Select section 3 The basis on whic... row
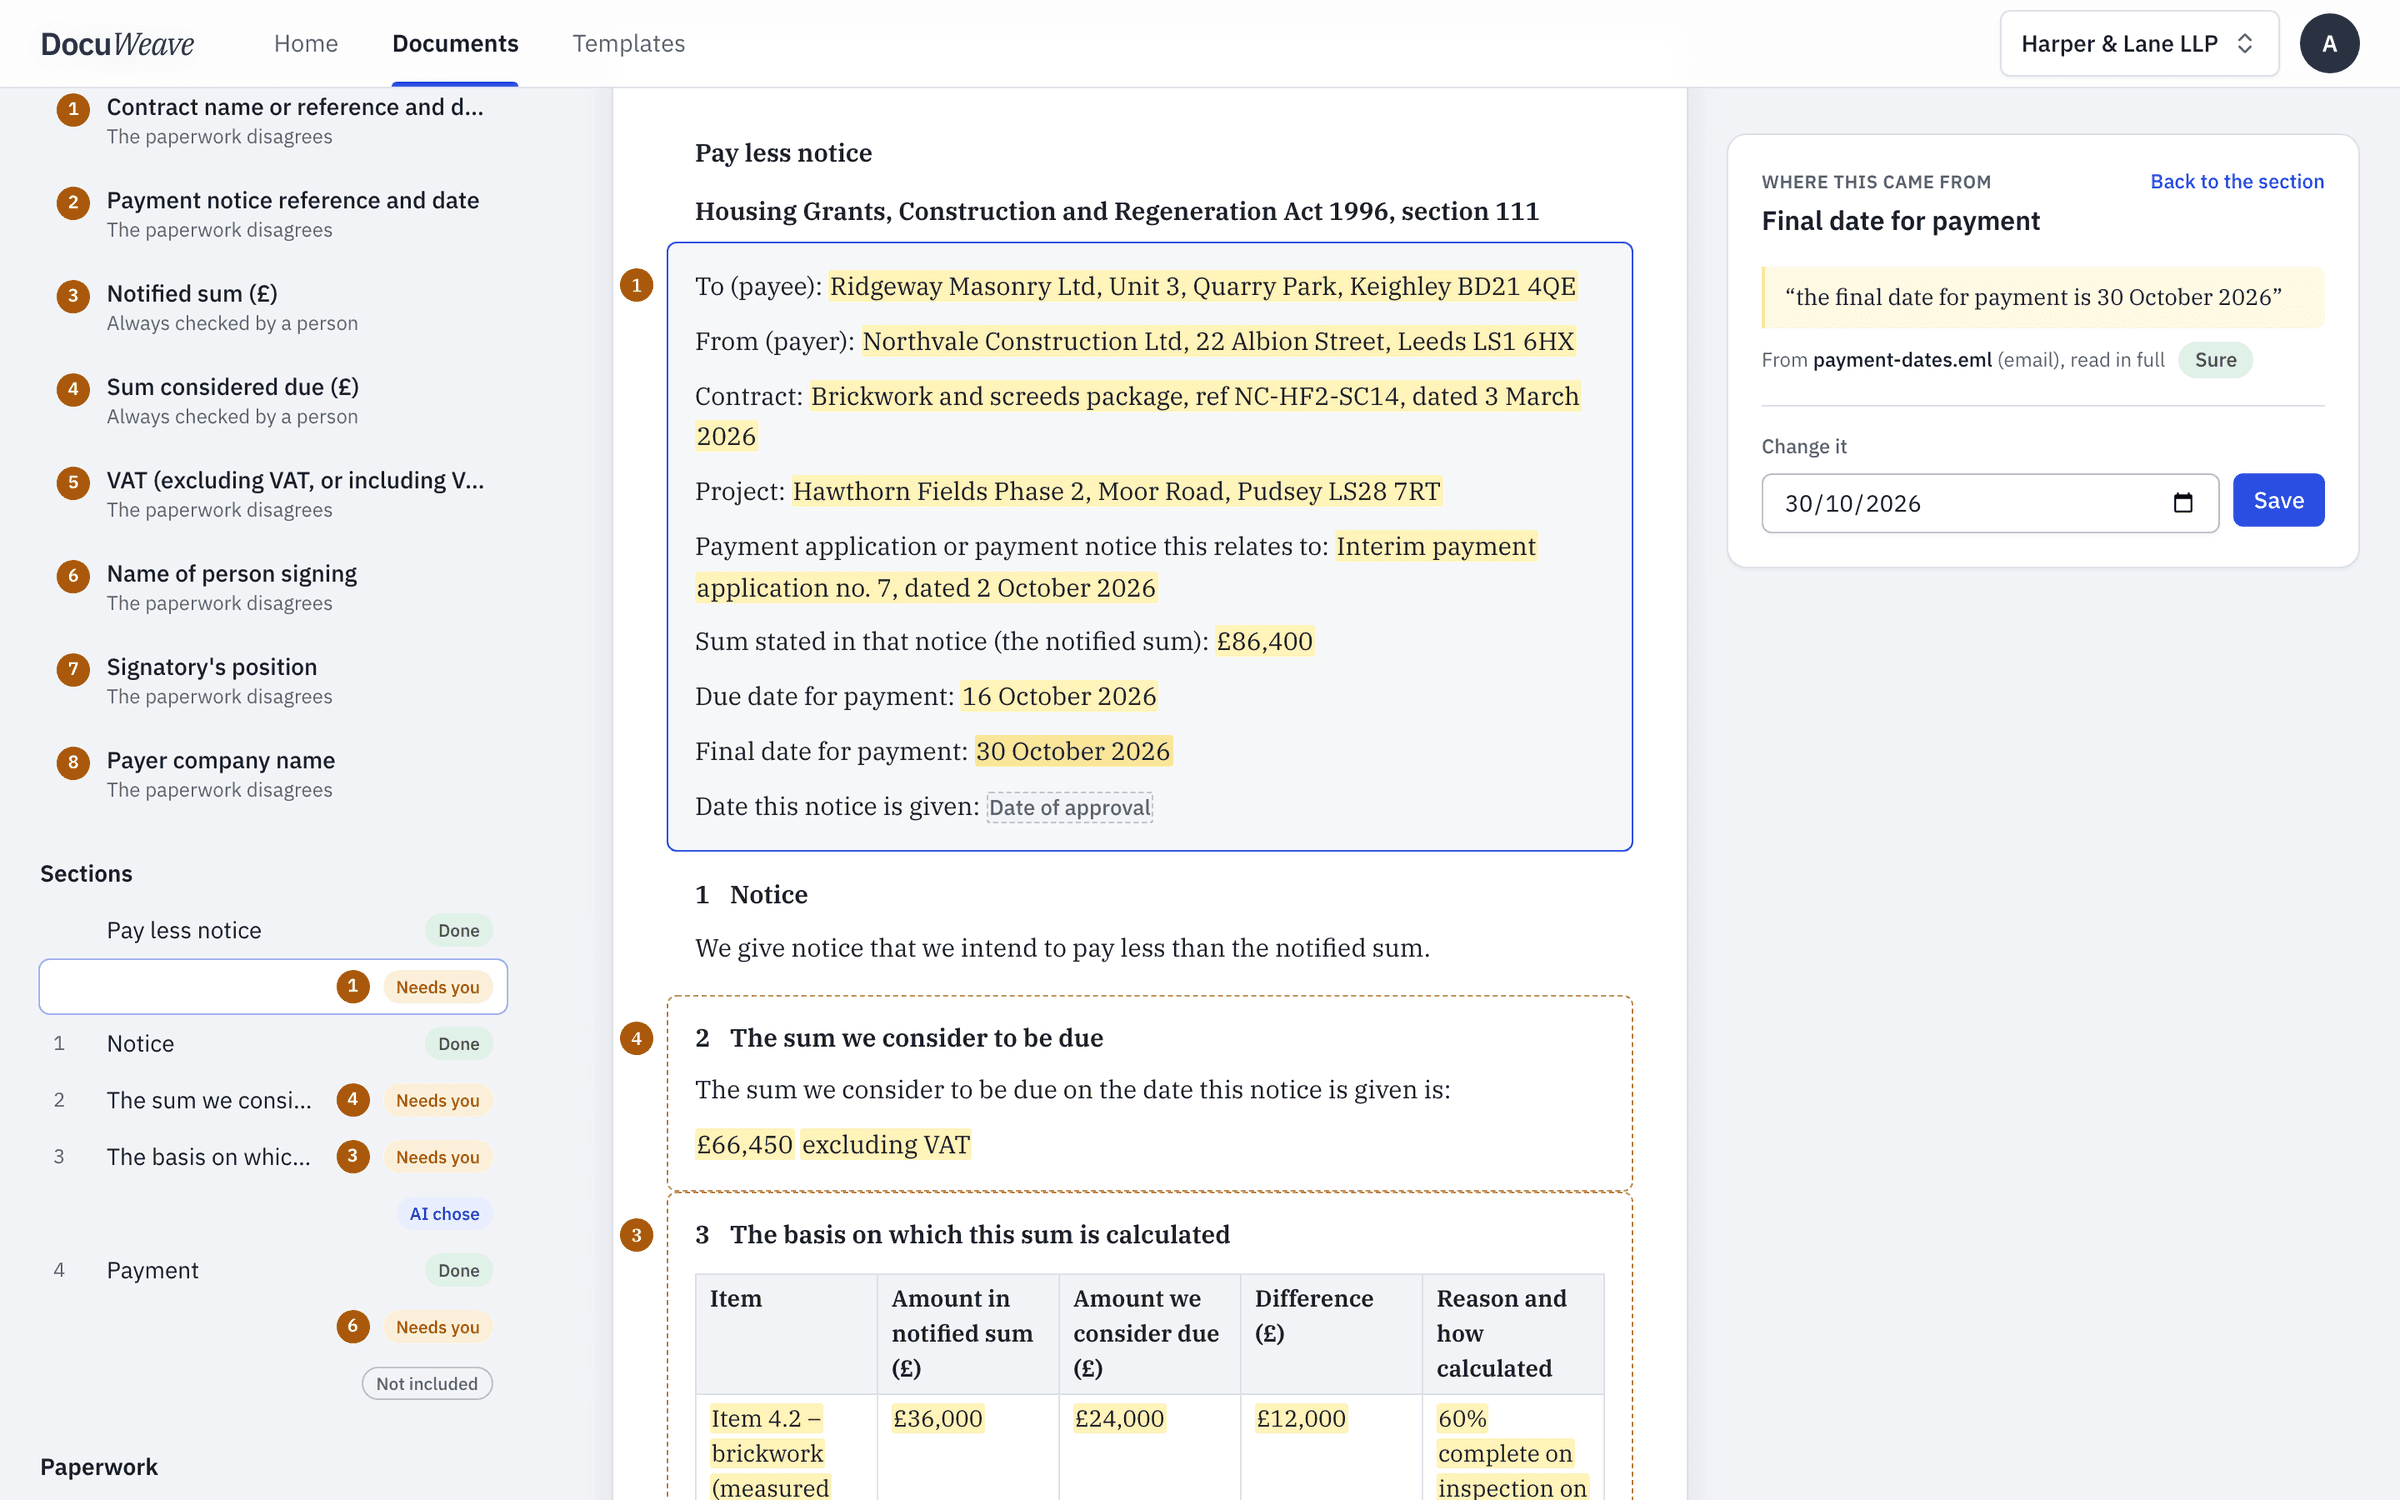2400x1500 pixels. (272, 1157)
